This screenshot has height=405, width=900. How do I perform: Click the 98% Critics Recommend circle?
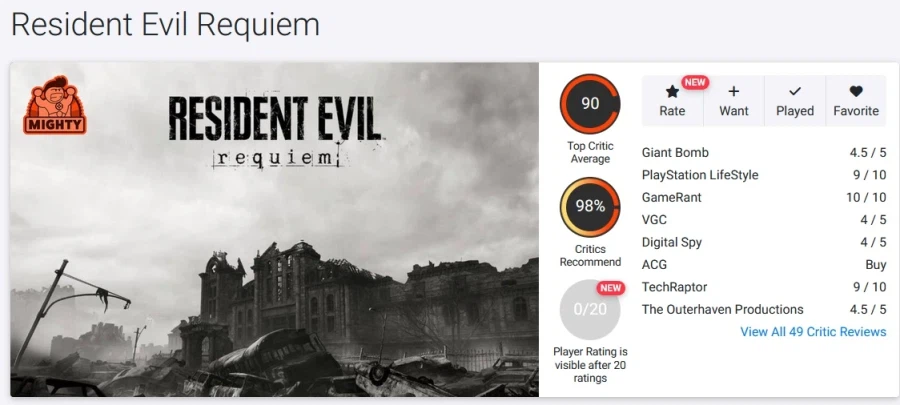[x=590, y=207]
